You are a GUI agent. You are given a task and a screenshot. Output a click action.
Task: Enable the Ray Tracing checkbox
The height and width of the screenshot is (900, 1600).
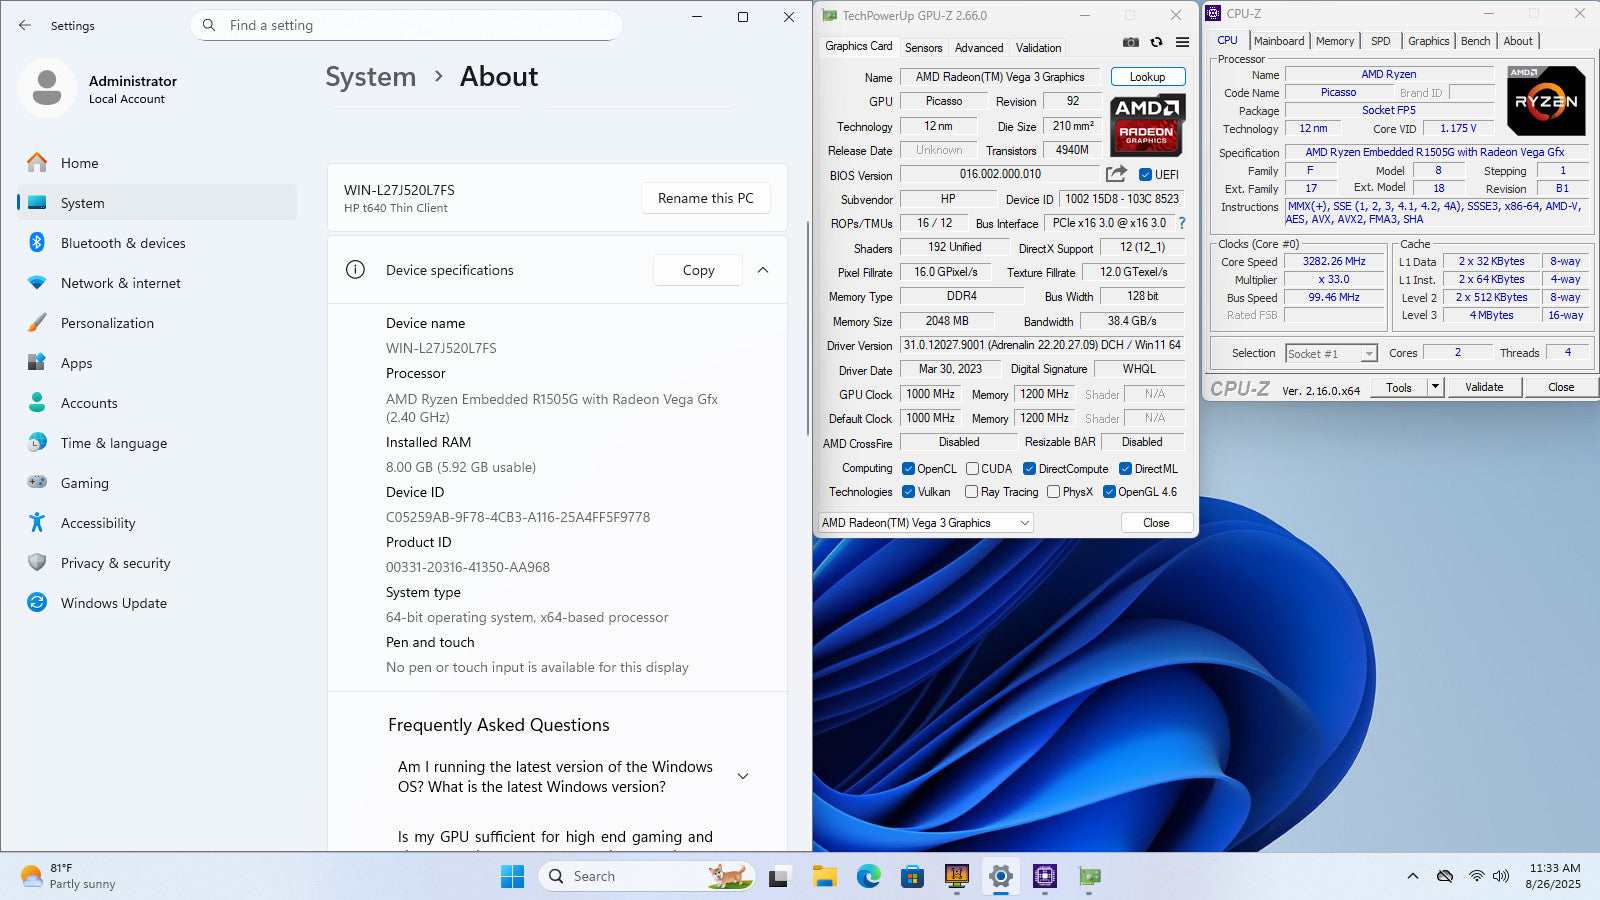[x=971, y=492]
